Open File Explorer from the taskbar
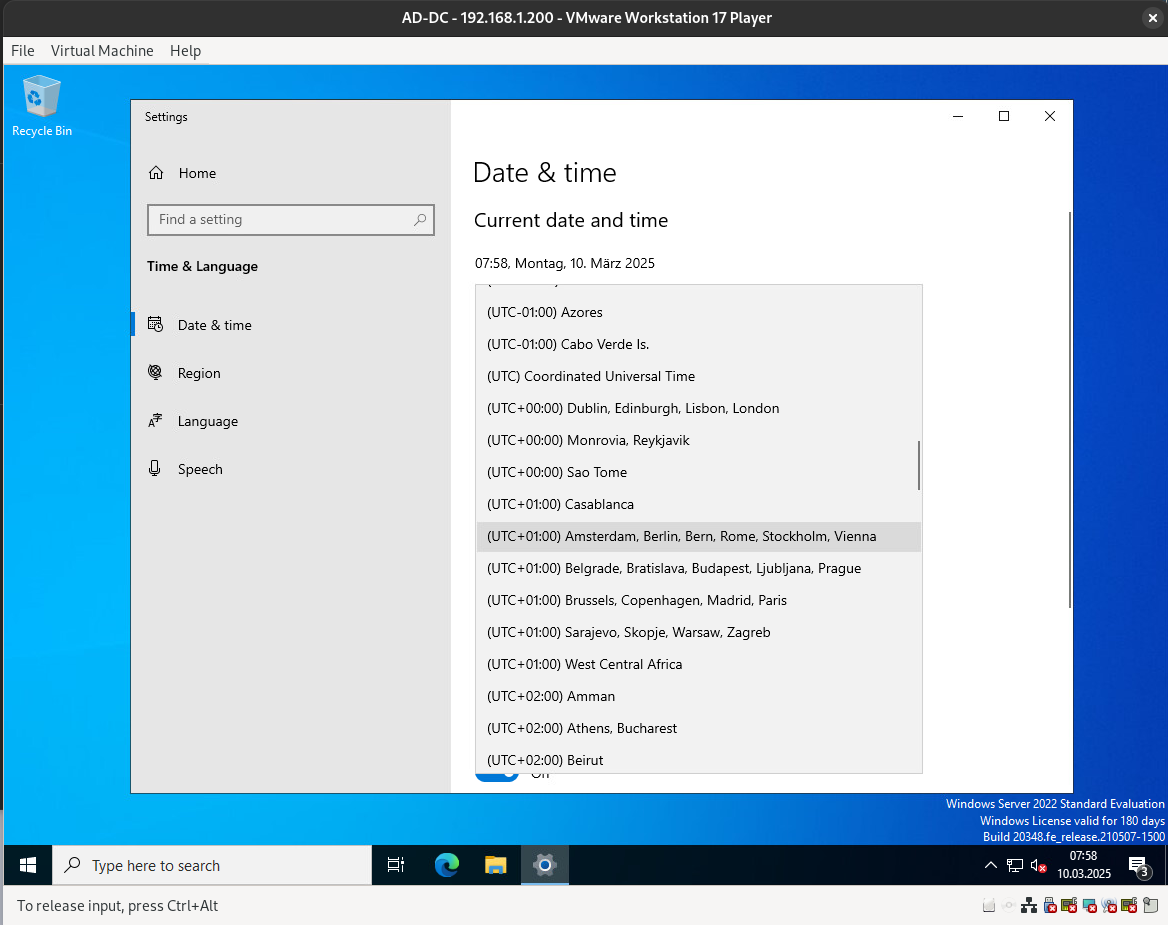 click(496, 865)
